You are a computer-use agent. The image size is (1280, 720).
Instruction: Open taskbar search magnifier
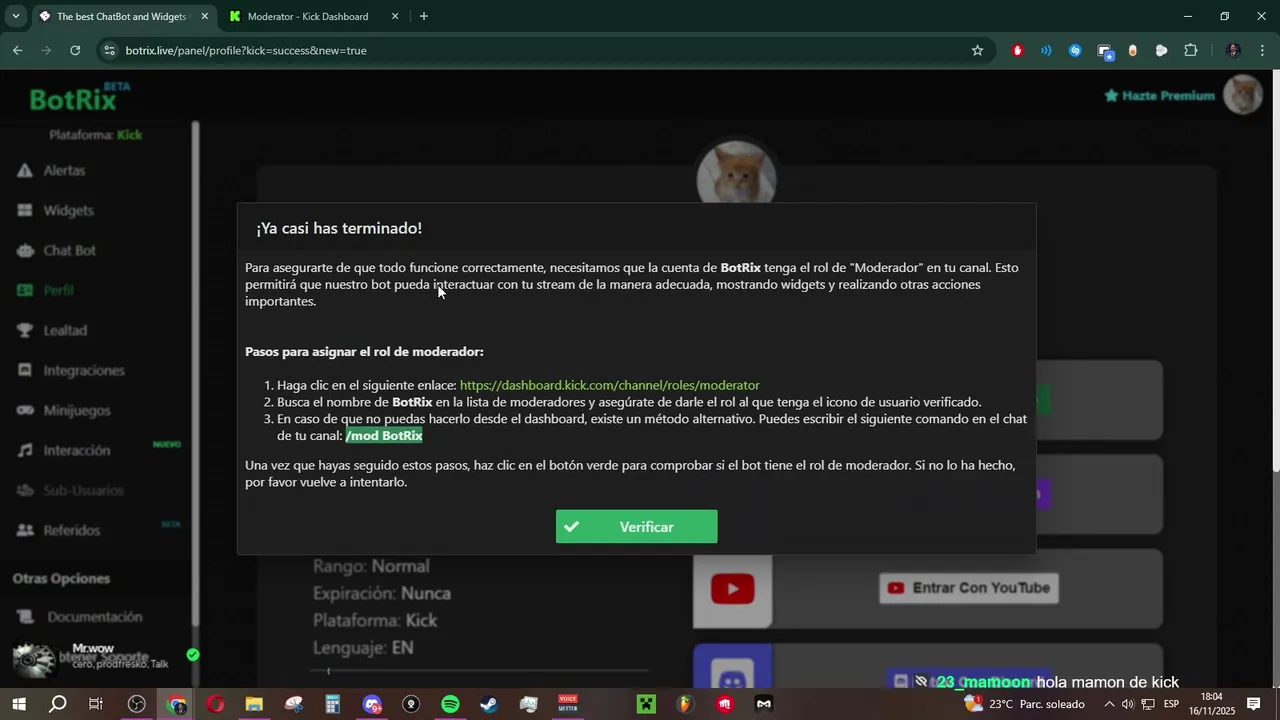pos(57,704)
